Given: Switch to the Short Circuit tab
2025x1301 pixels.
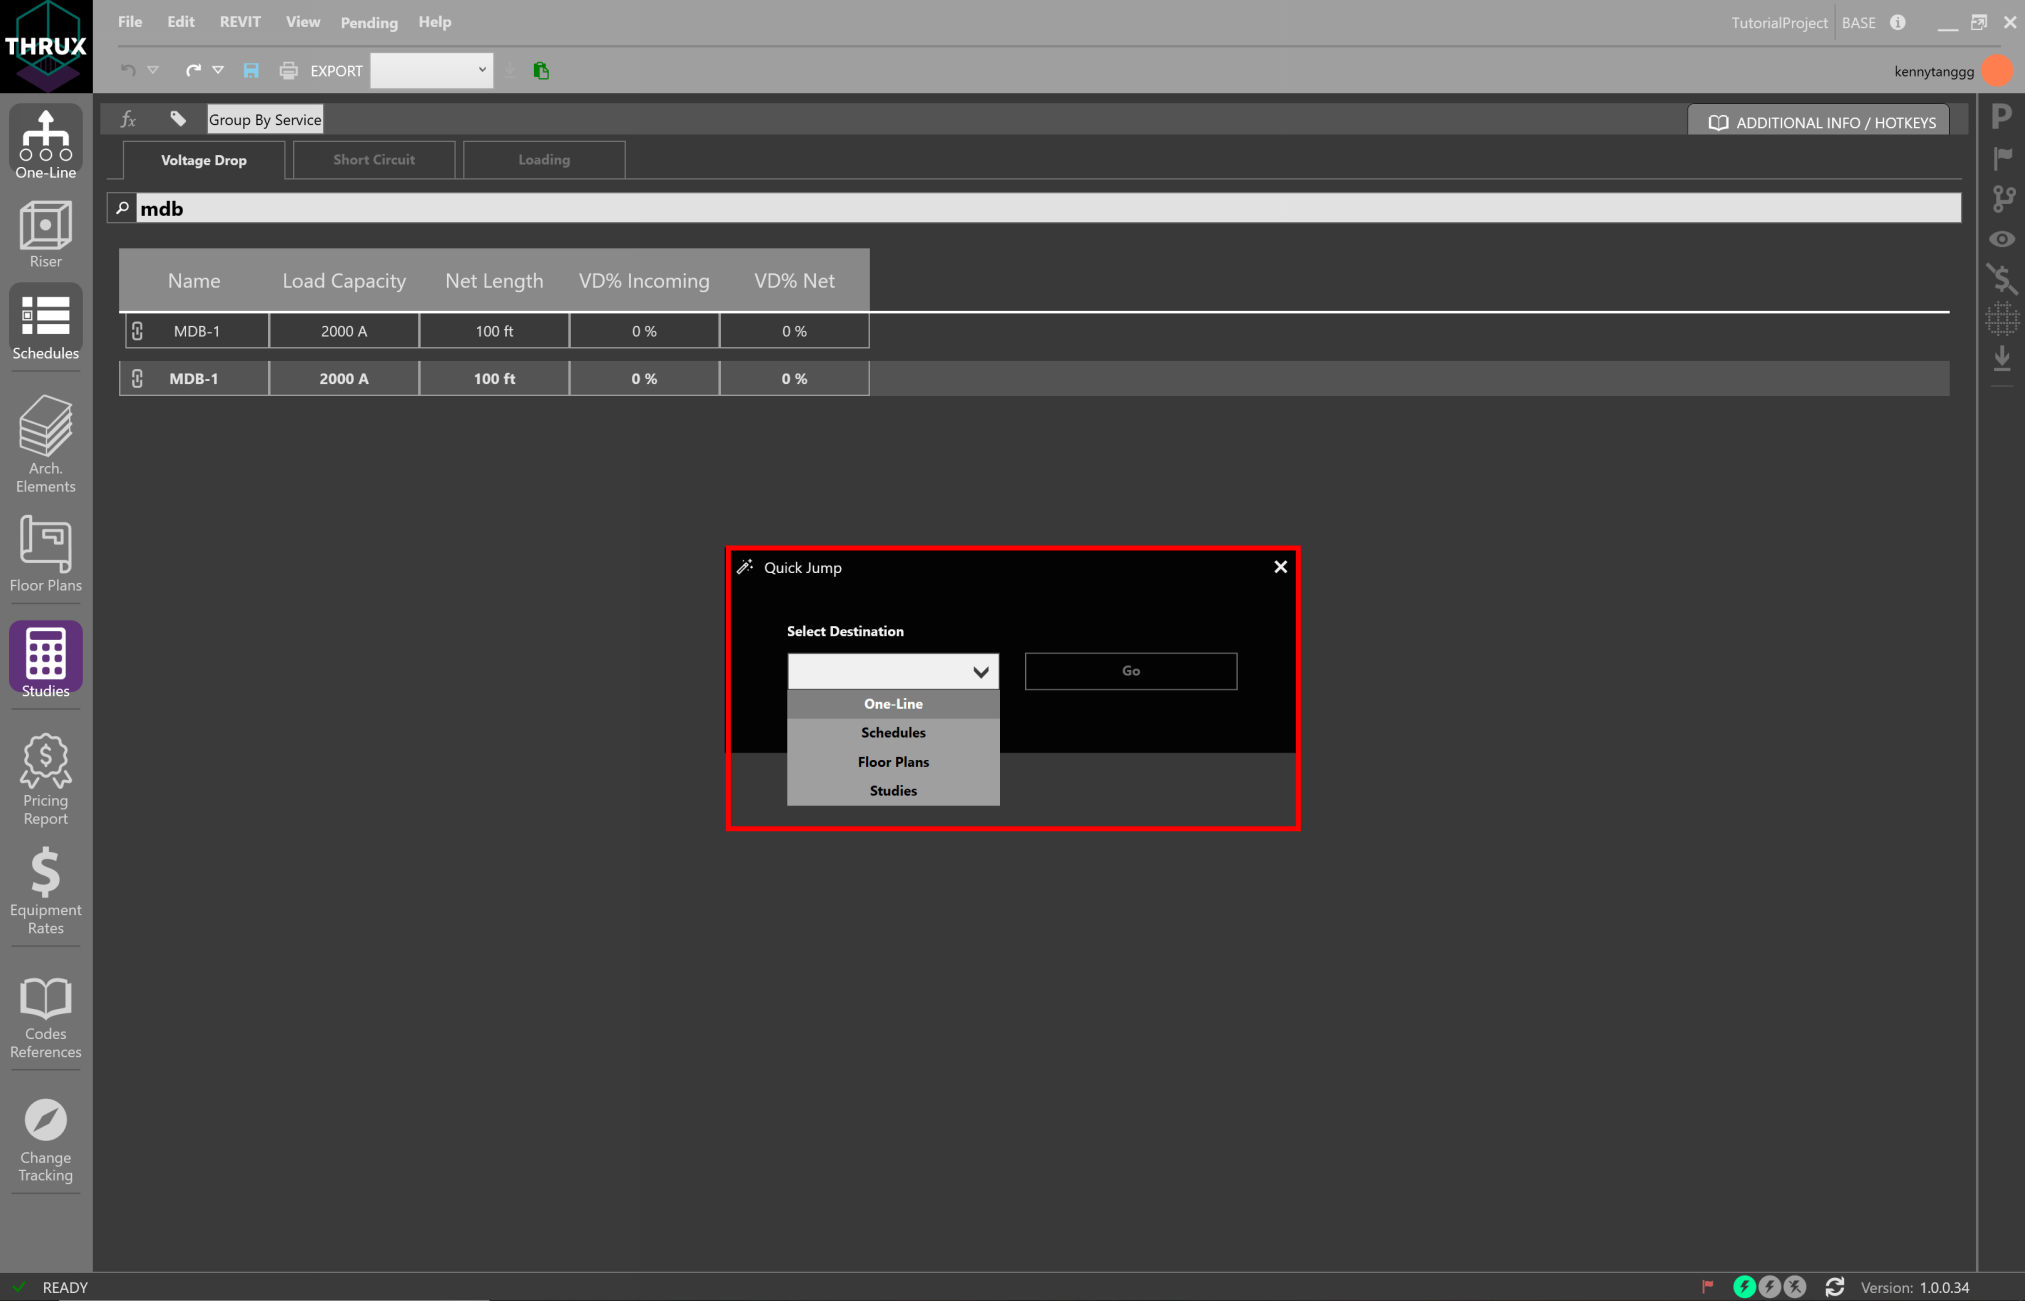Looking at the screenshot, I should click(374, 159).
